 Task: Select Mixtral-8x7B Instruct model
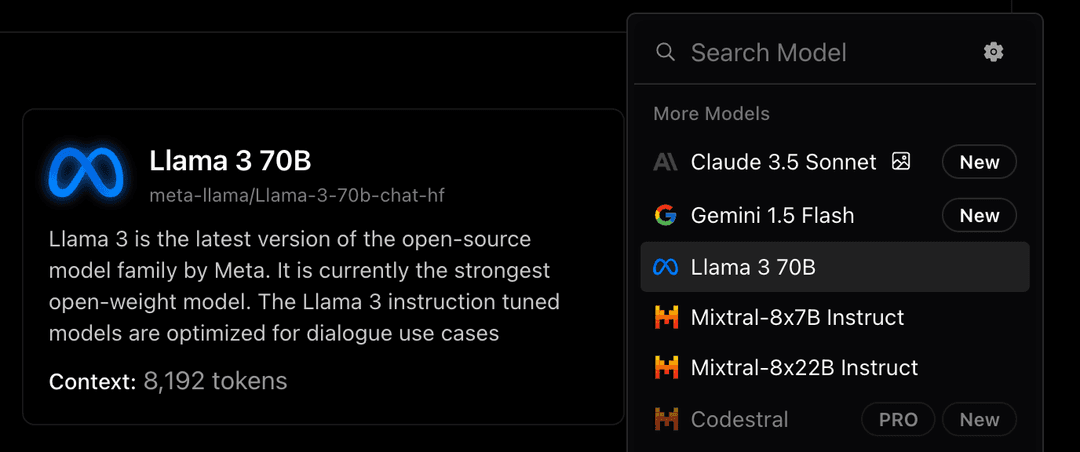click(x=835, y=318)
